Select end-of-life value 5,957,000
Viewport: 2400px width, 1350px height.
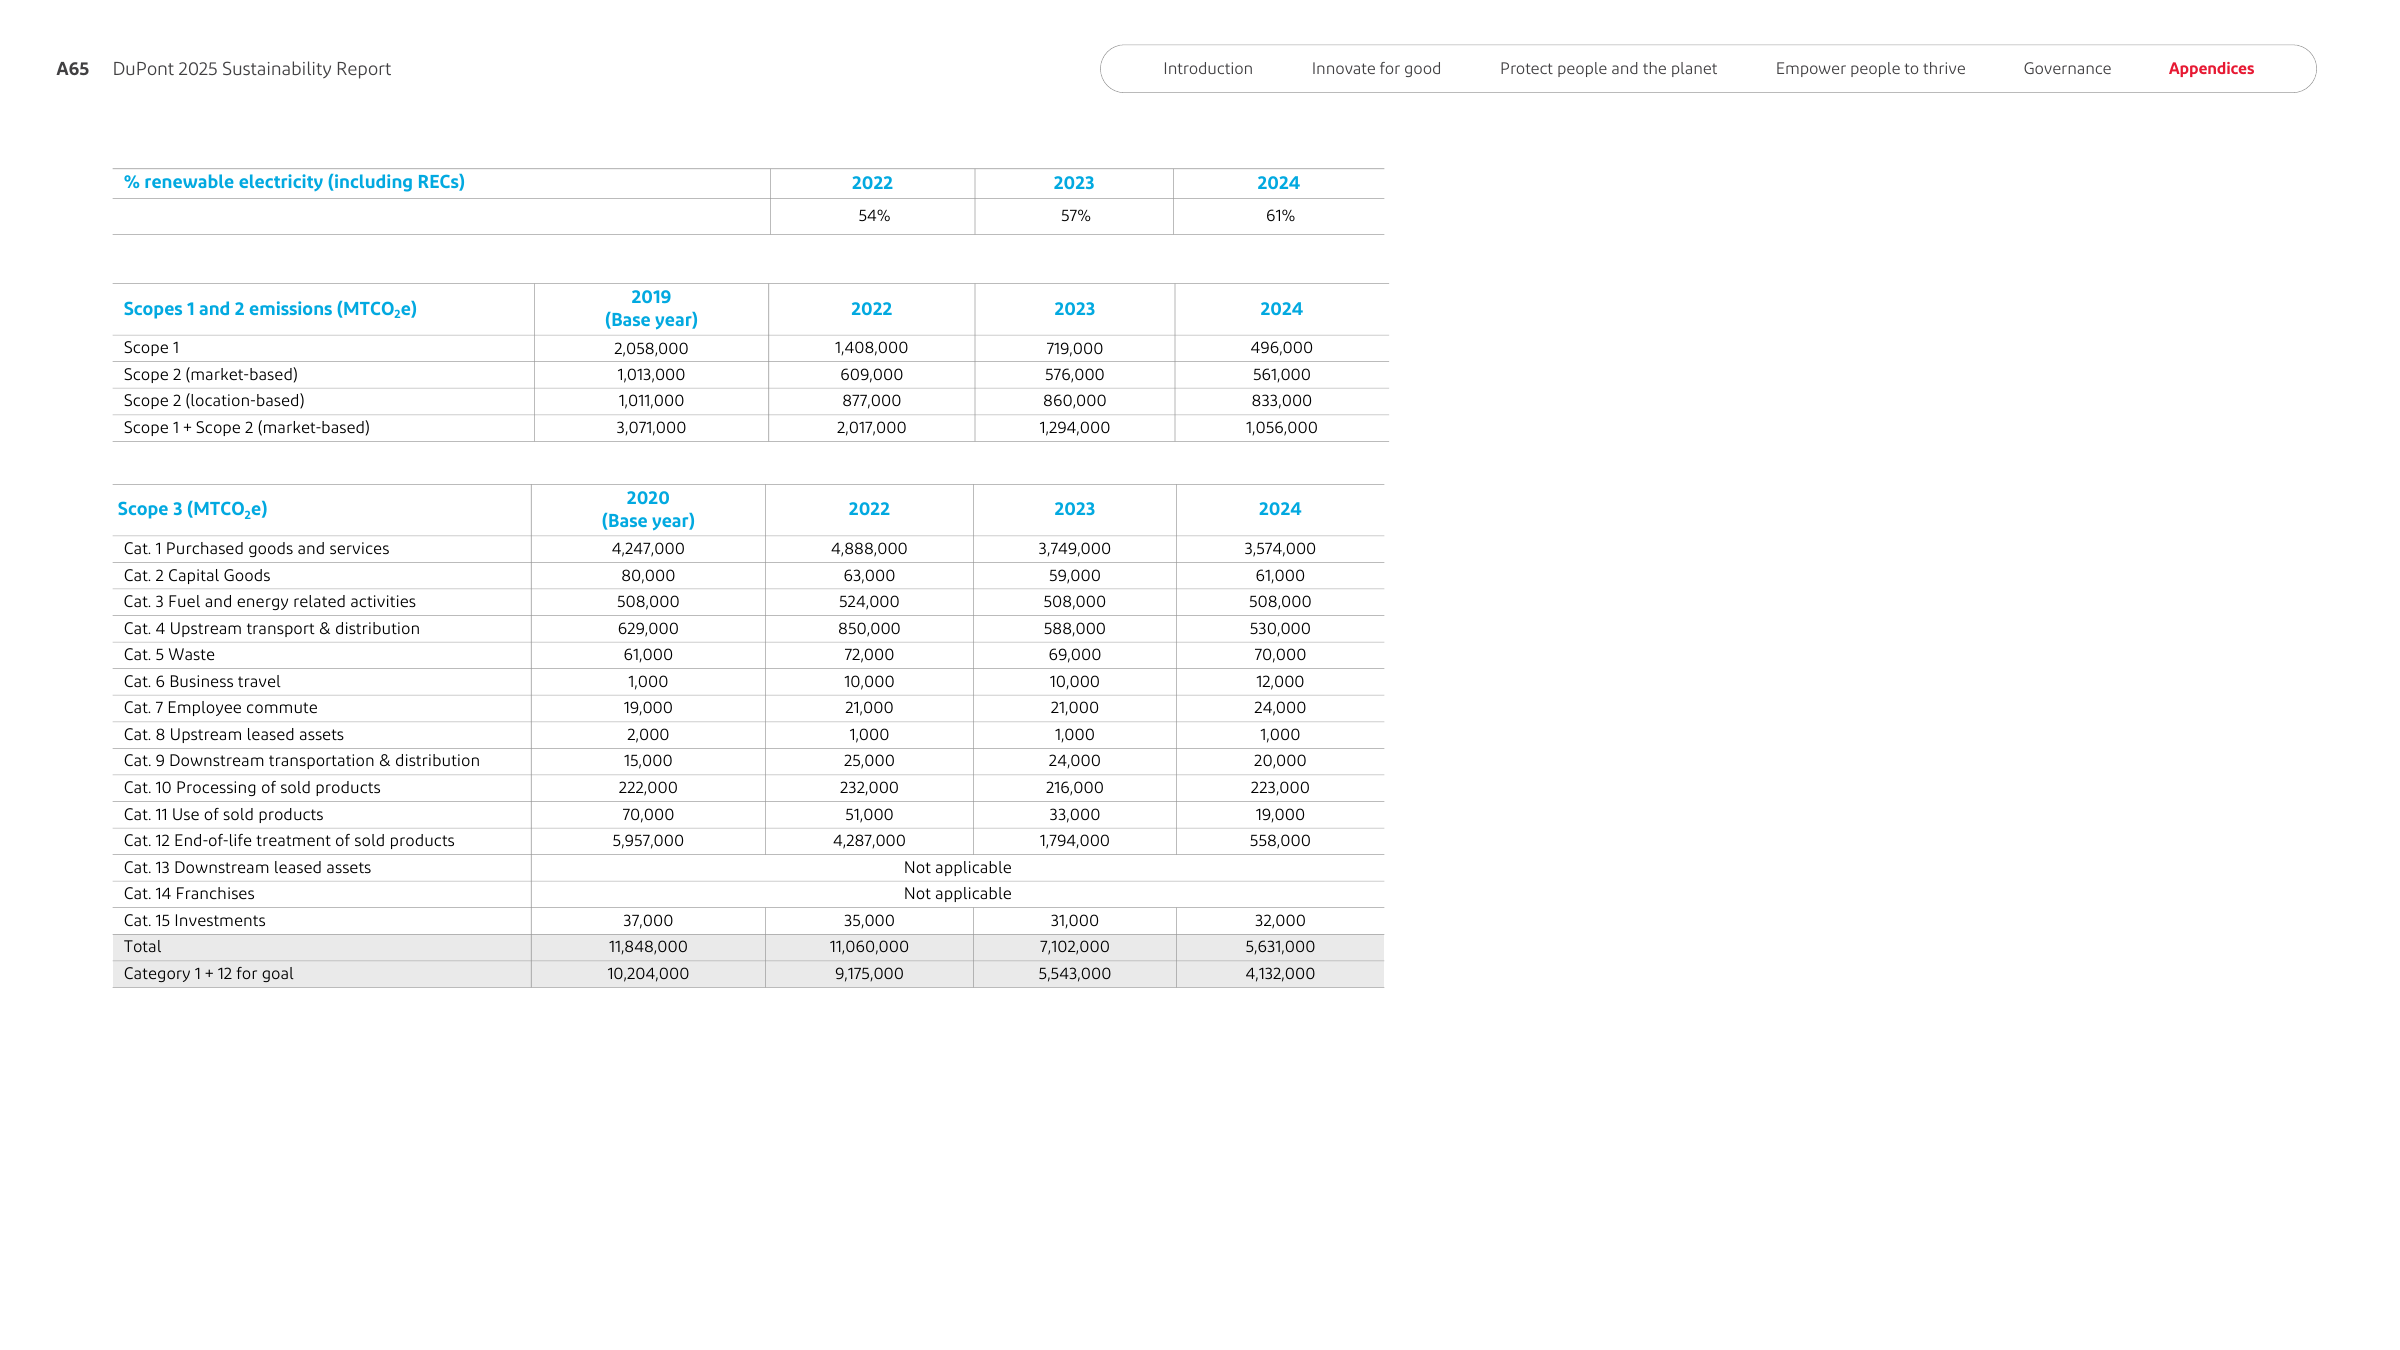pyautogui.click(x=648, y=841)
